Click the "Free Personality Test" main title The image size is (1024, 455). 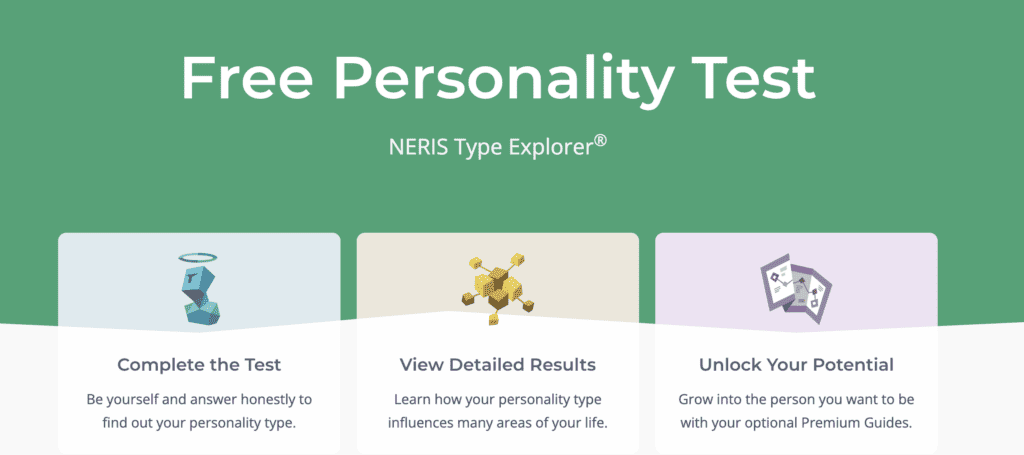tap(497, 77)
